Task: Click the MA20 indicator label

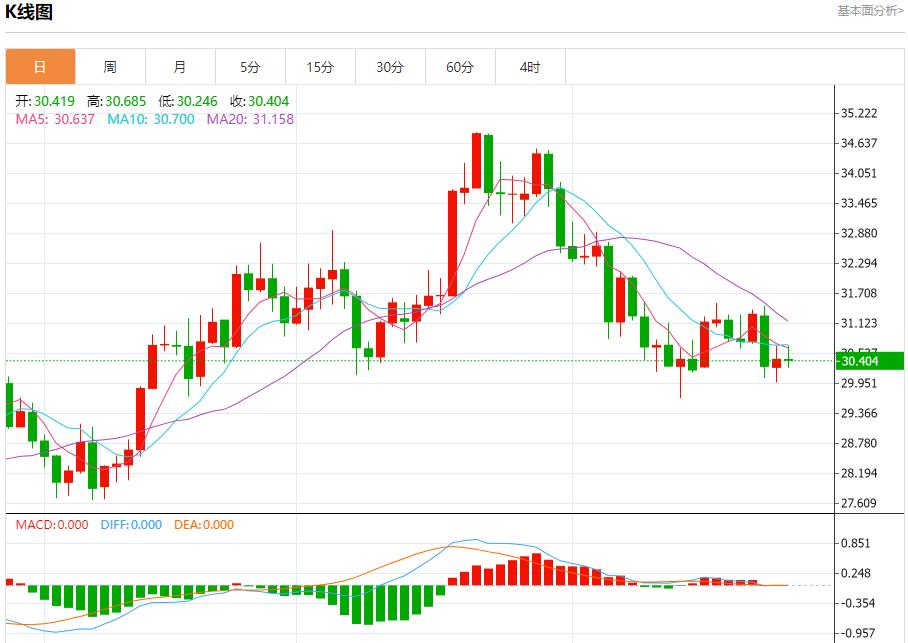Action: (250, 119)
